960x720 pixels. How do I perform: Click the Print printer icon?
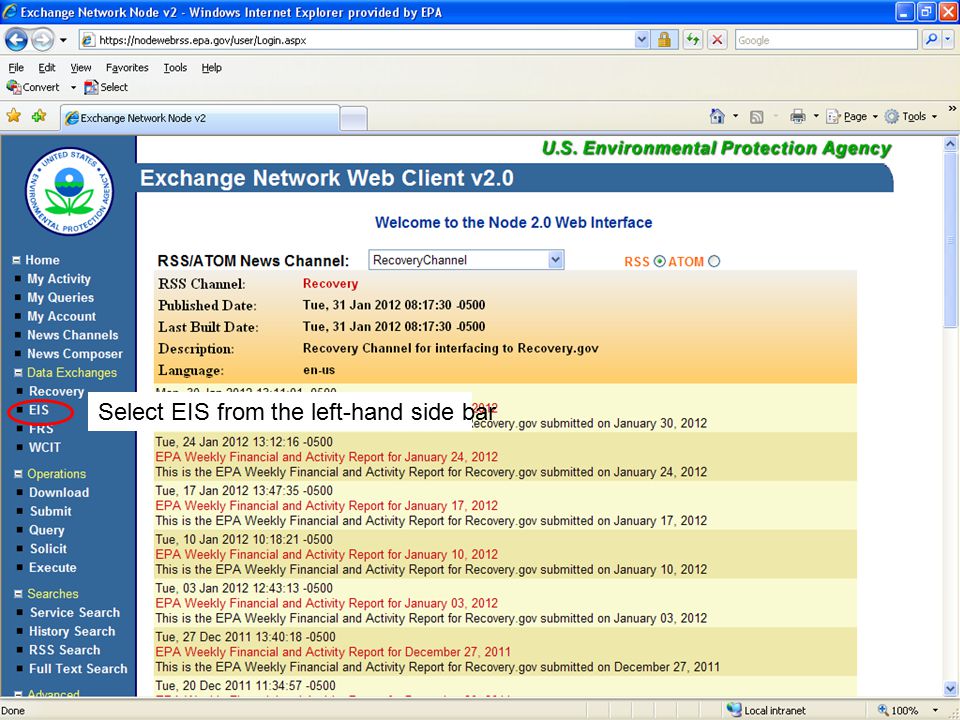pos(797,116)
